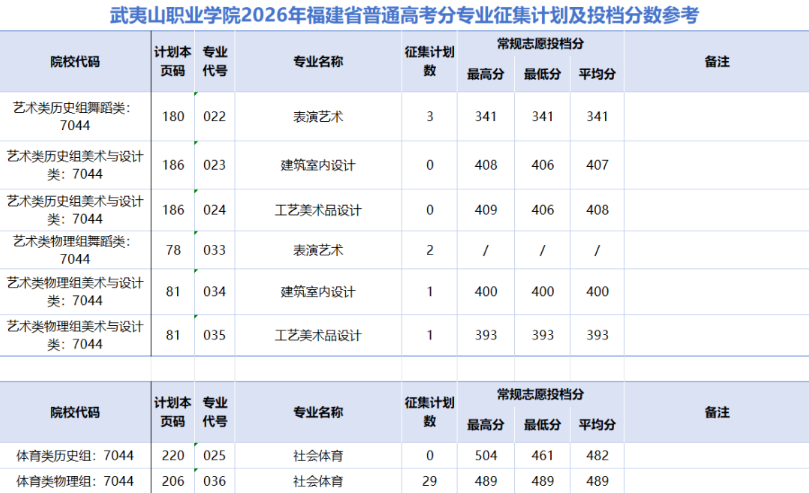Select 艺术类历史组美术与设计类 cell in the 023 row
This screenshot has height=493, width=809.
(75, 165)
